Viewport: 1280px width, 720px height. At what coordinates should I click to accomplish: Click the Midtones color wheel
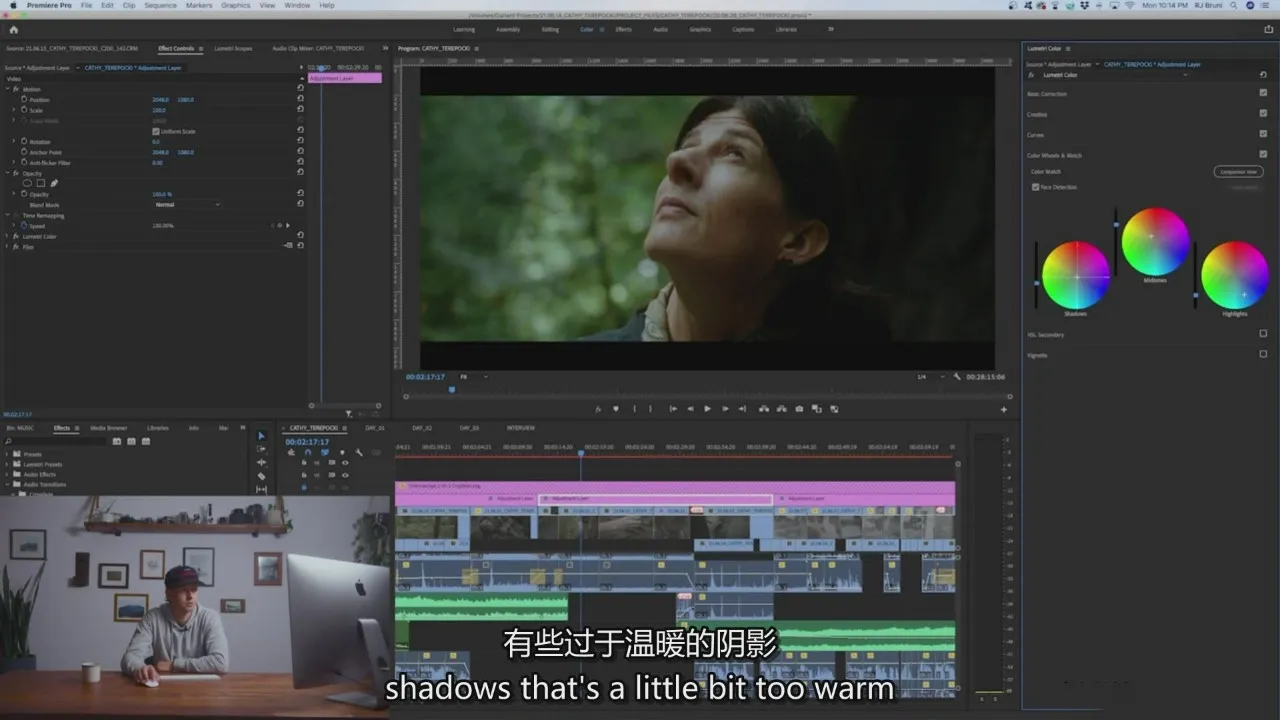[x=1155, y=241]
